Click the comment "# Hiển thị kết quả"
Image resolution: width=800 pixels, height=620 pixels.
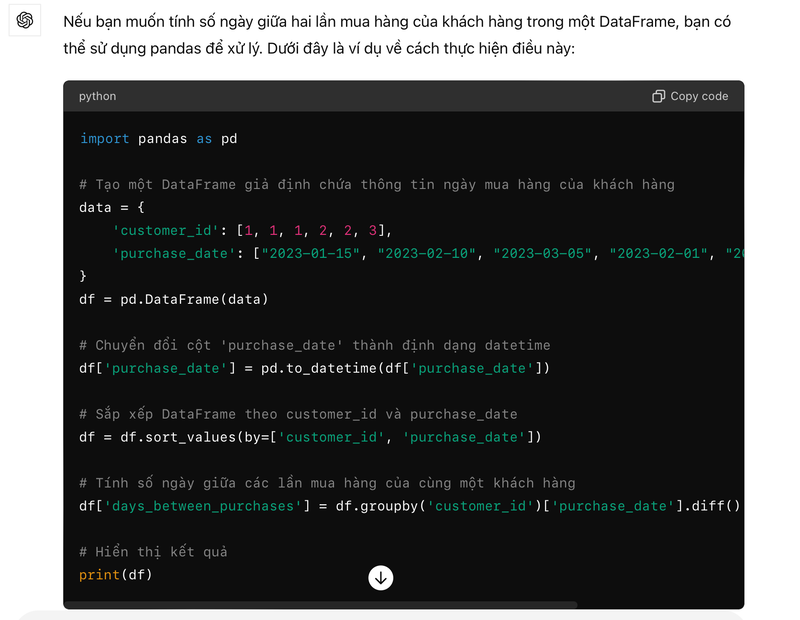tap(153, 552)
